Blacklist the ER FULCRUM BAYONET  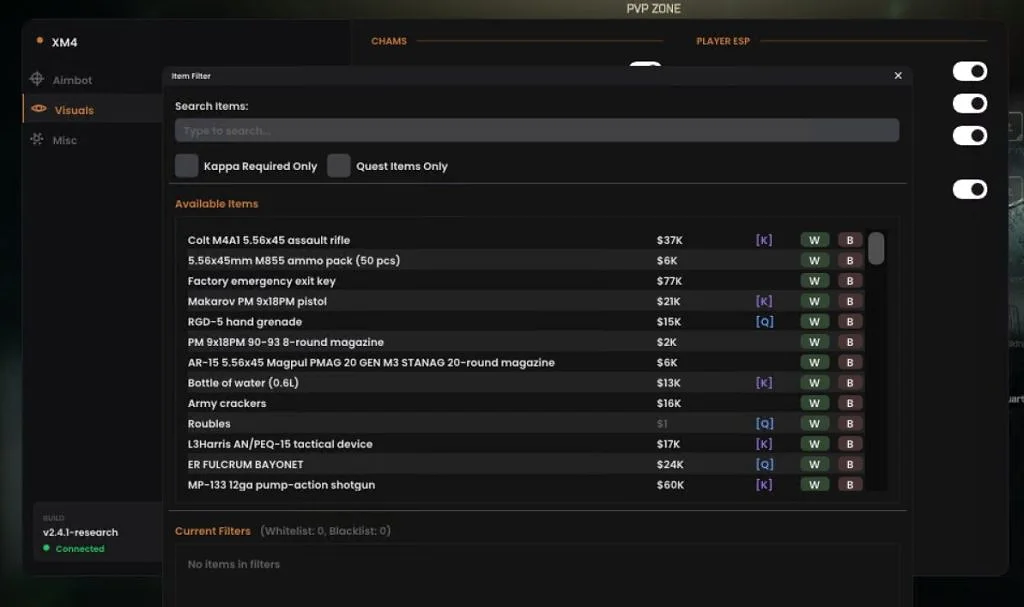[850, 464]
